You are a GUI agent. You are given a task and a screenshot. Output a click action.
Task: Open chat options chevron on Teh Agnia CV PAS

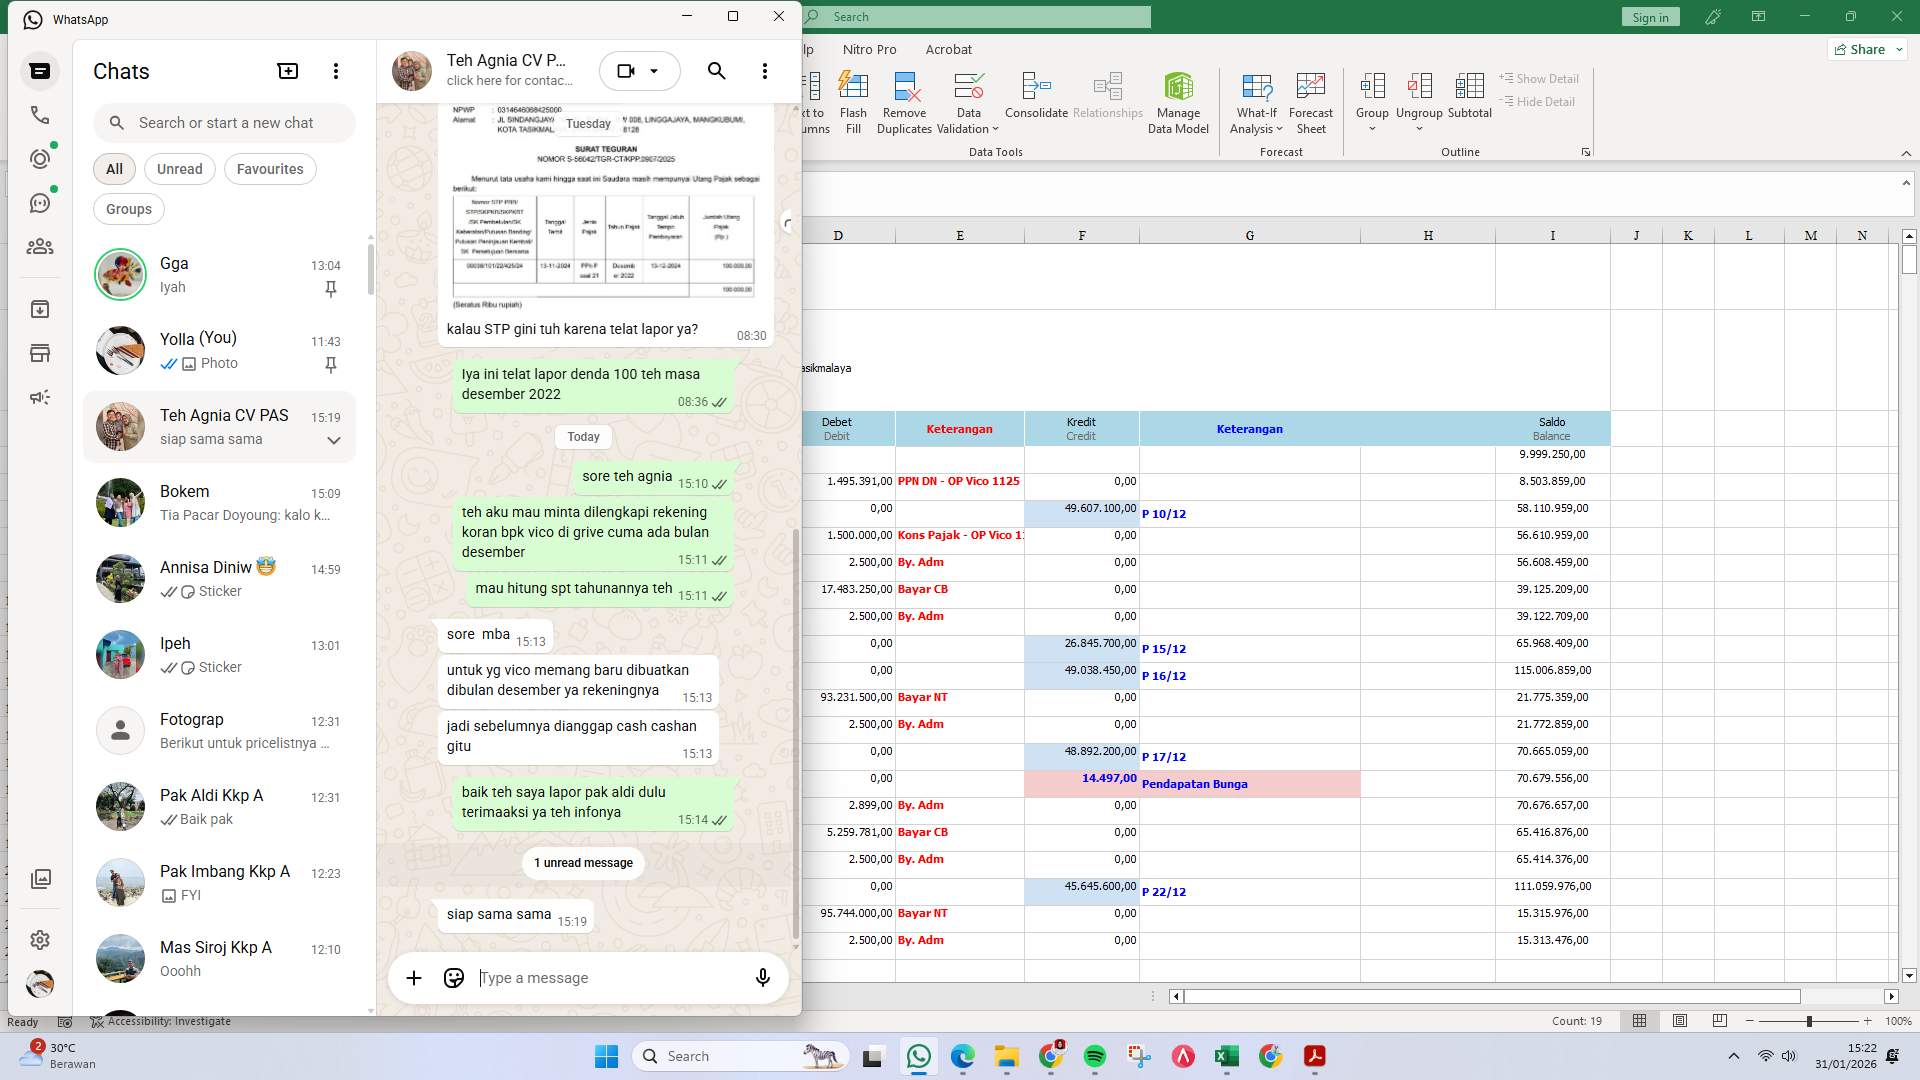point(333,441)
